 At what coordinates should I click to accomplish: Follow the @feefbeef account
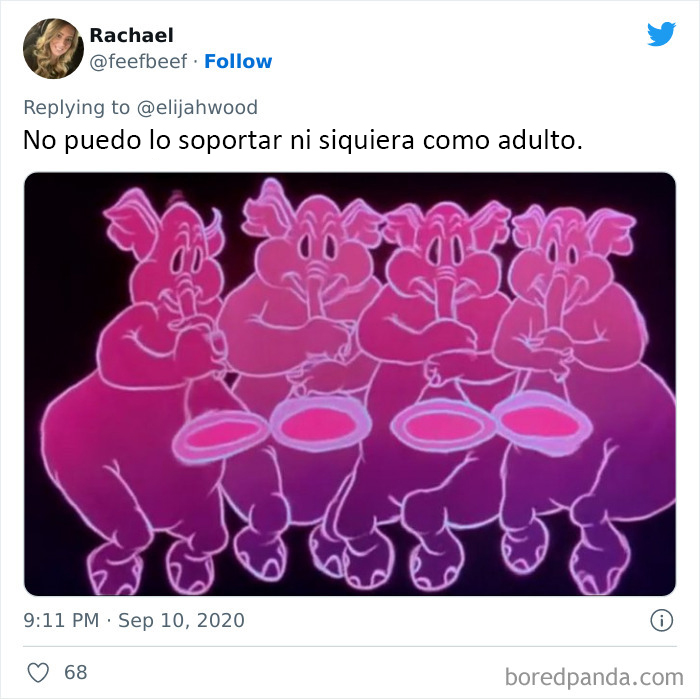pyautogui.click(x=238, y=62)
